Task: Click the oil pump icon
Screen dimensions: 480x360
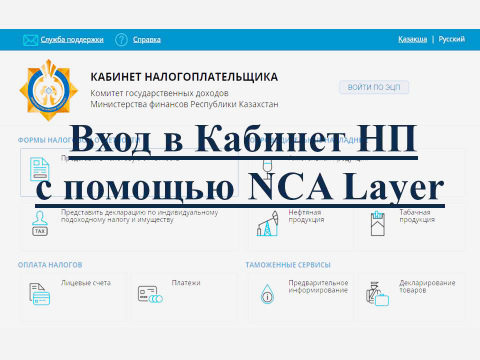Action: 267,223
